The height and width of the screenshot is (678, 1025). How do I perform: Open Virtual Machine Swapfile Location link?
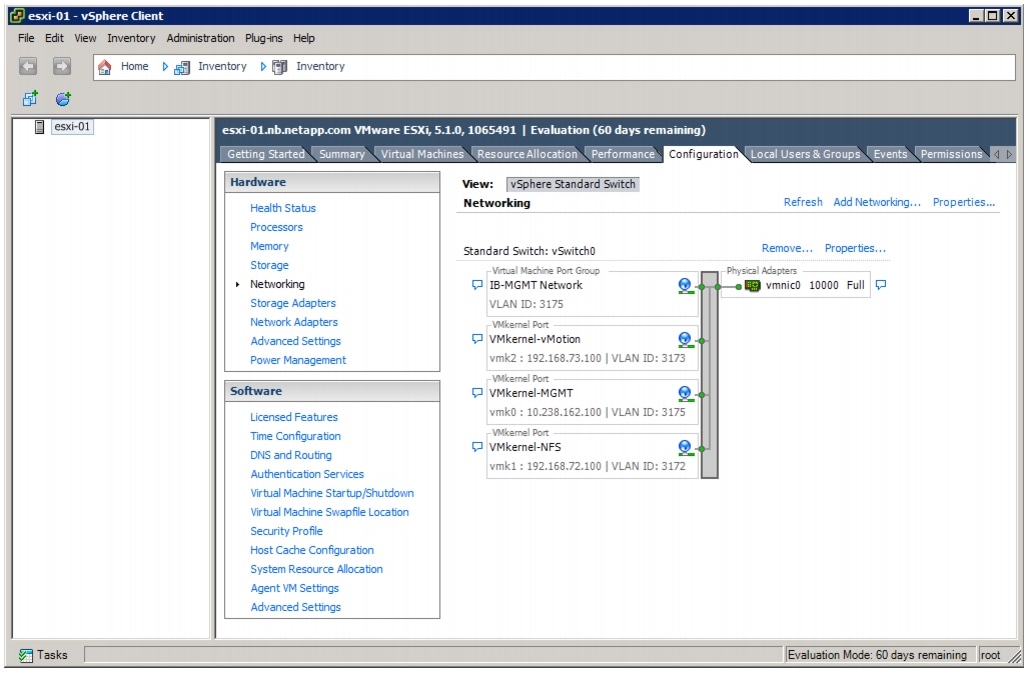pos(329,512)
